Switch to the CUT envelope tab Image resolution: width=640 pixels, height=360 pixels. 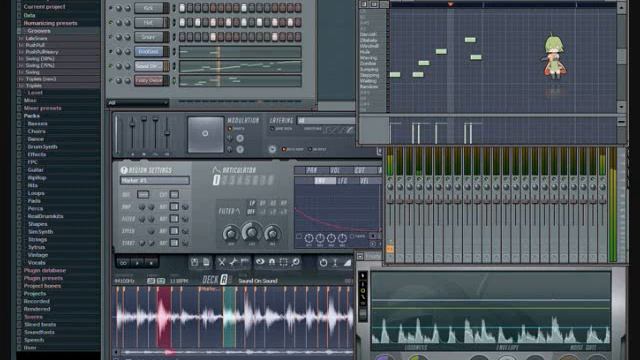(x=359, y=170)
